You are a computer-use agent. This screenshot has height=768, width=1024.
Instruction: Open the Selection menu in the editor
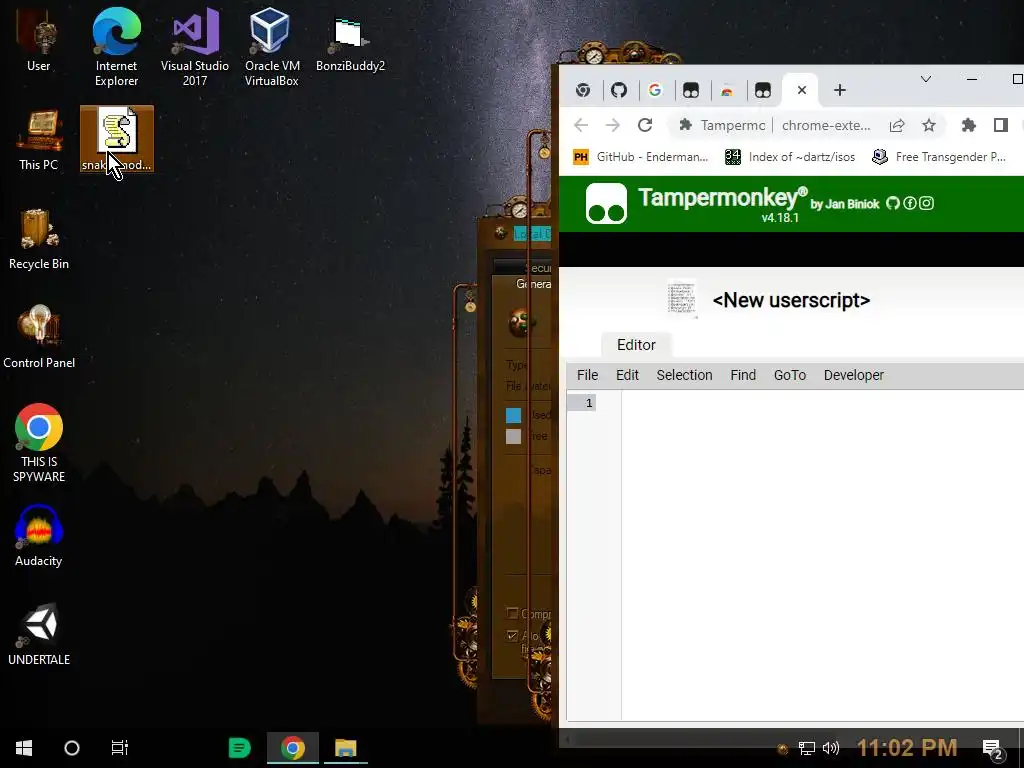point(684,375)
